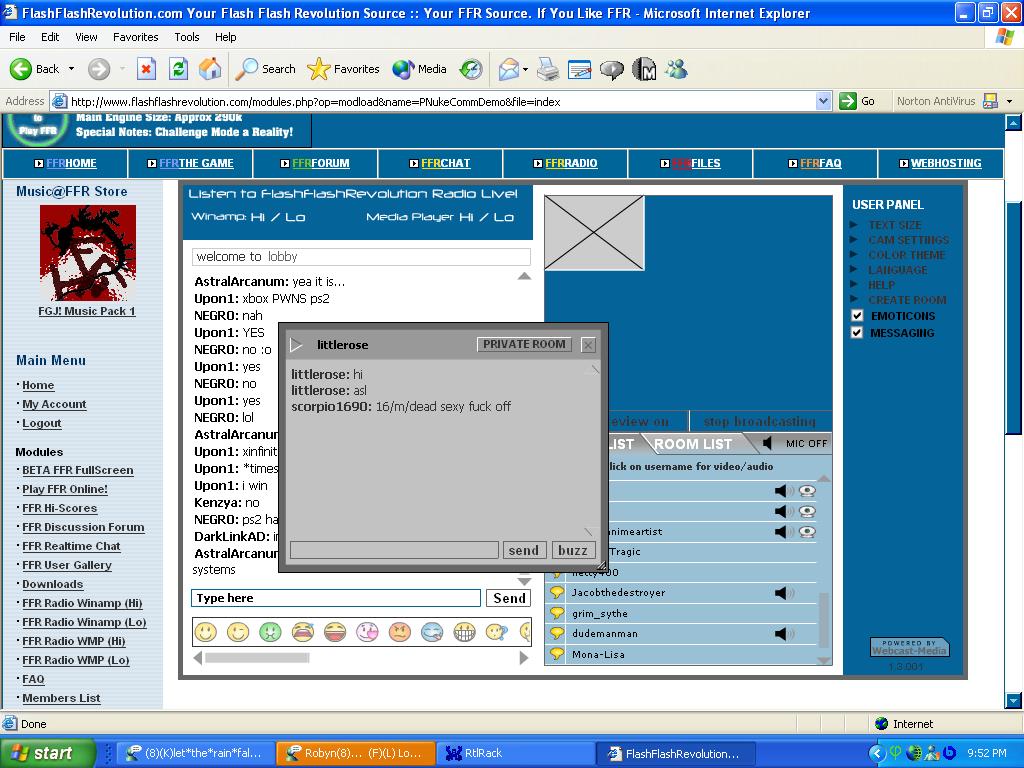1024x768 pixels.
Task: Click the Go button next to address bar
Action: pos(857,101)
